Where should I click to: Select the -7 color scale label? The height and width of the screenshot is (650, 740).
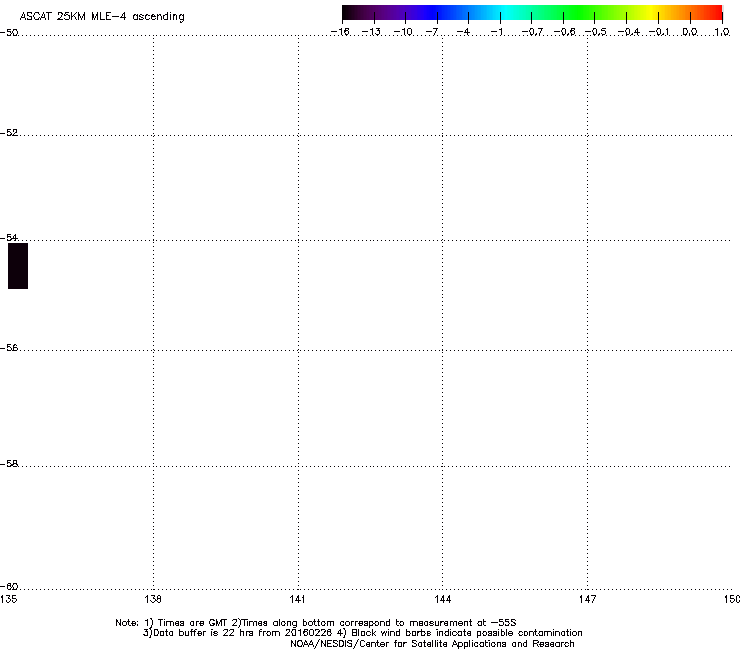click(x=432, y=32)
